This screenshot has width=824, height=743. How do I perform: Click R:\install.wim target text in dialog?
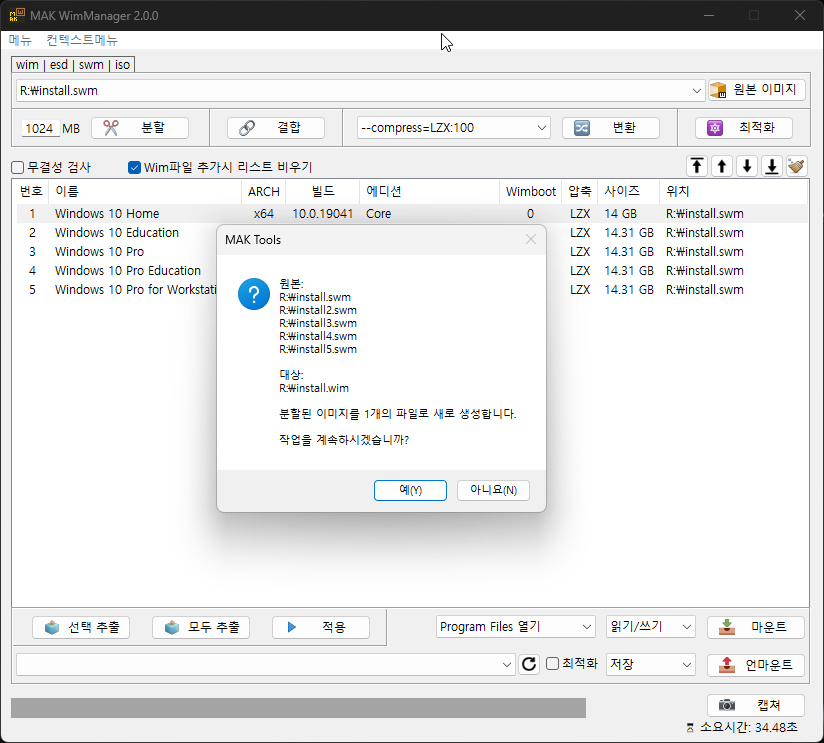pos(314,388)
